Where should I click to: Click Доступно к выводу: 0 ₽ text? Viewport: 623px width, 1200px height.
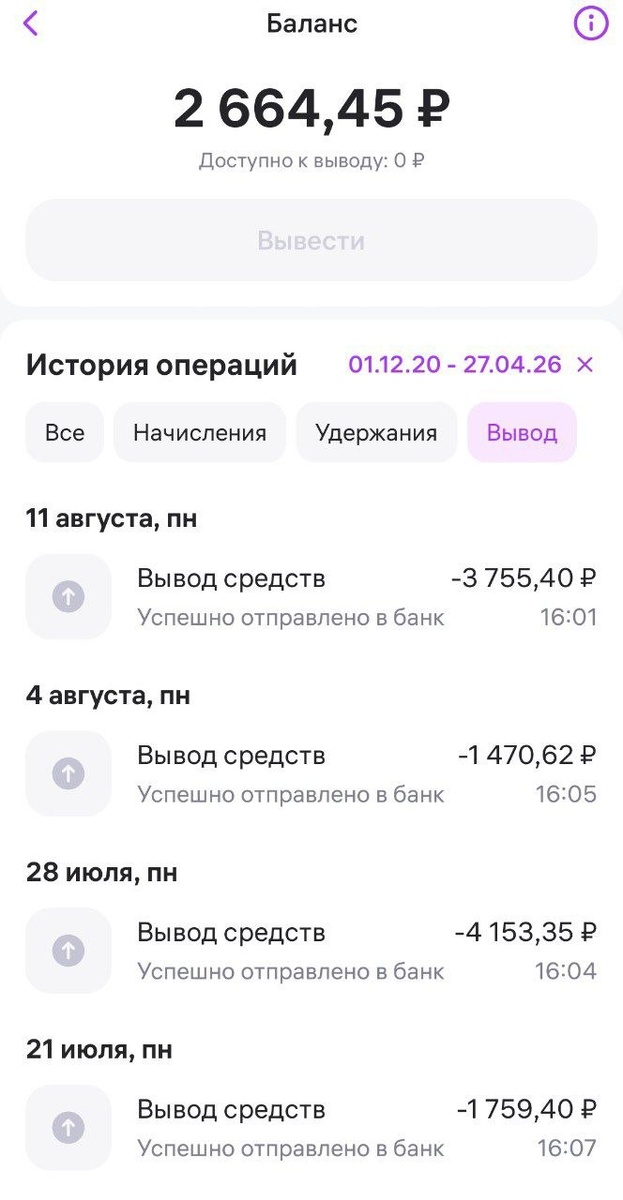coord(311,160)
